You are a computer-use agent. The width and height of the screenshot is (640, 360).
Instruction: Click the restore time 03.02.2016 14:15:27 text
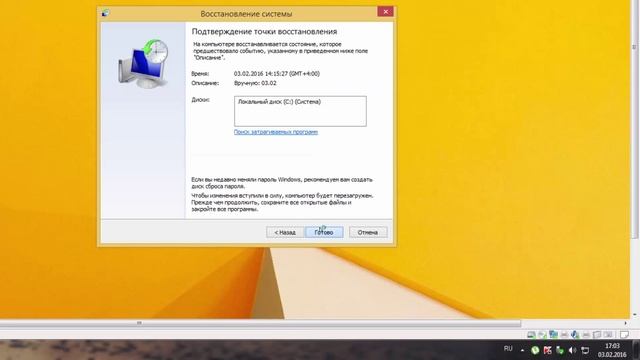tap(277, 74)
